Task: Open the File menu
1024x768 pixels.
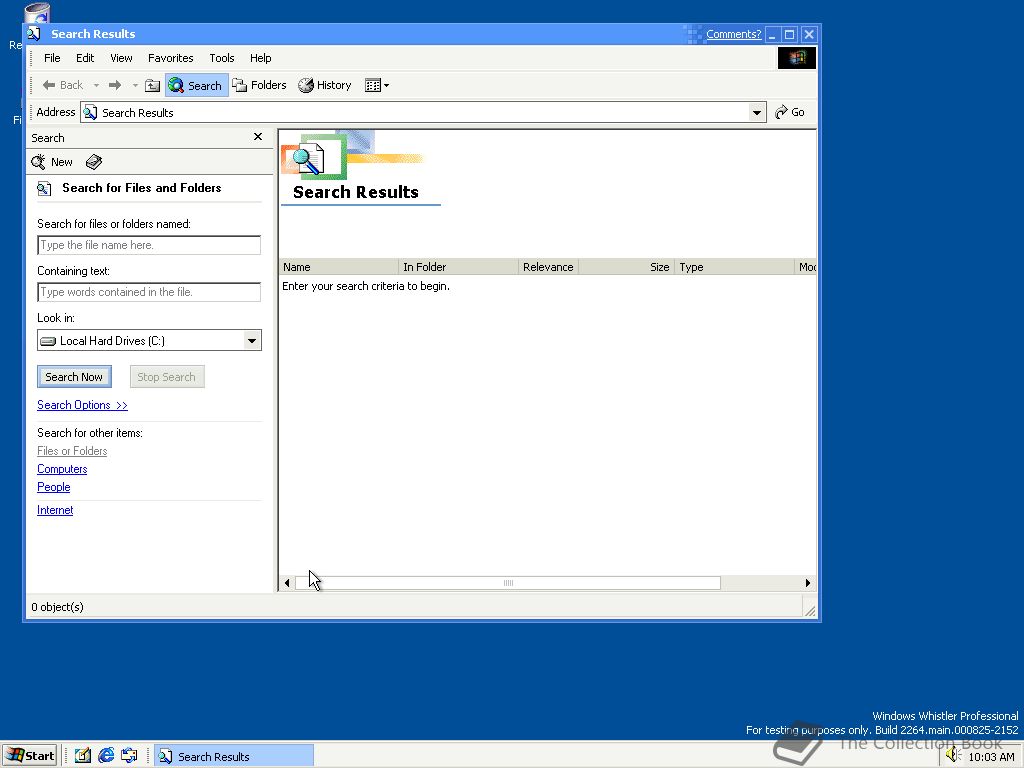Action: (x=52, y=58)
